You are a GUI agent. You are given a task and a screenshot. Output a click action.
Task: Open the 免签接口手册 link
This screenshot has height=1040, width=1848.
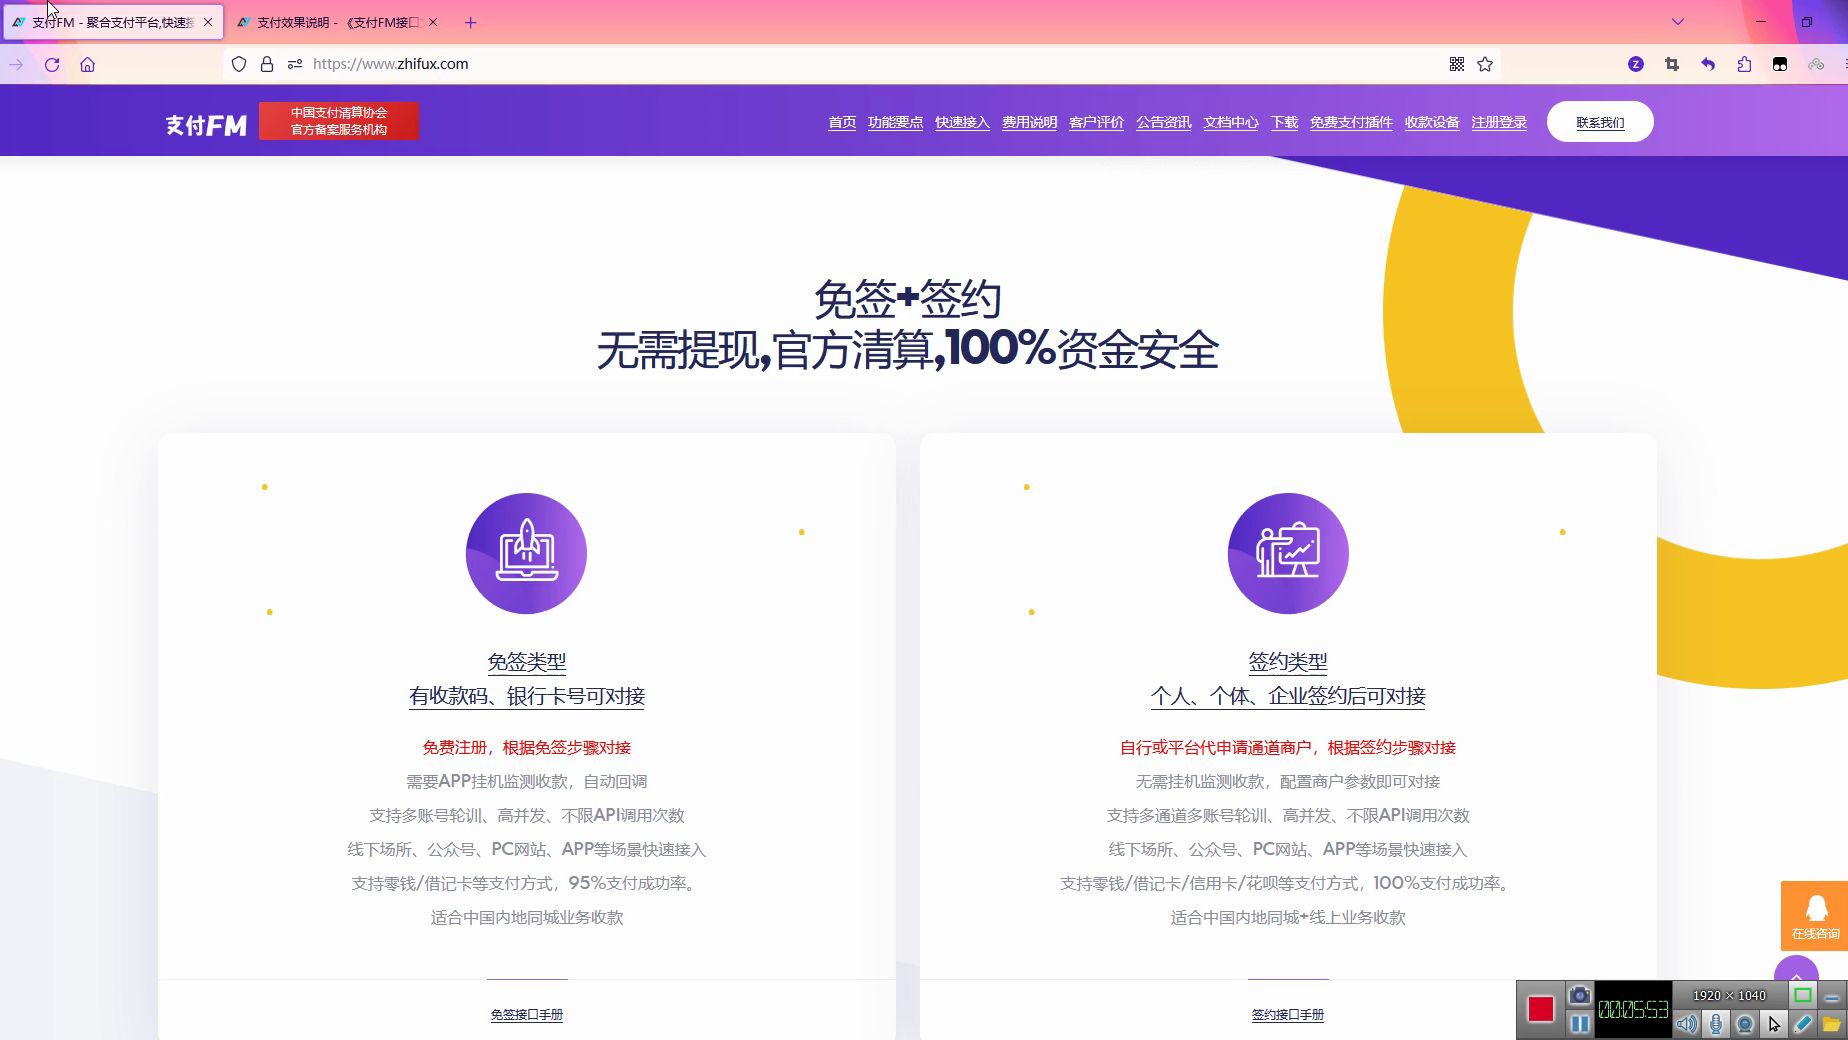(x=526, y=1014)
